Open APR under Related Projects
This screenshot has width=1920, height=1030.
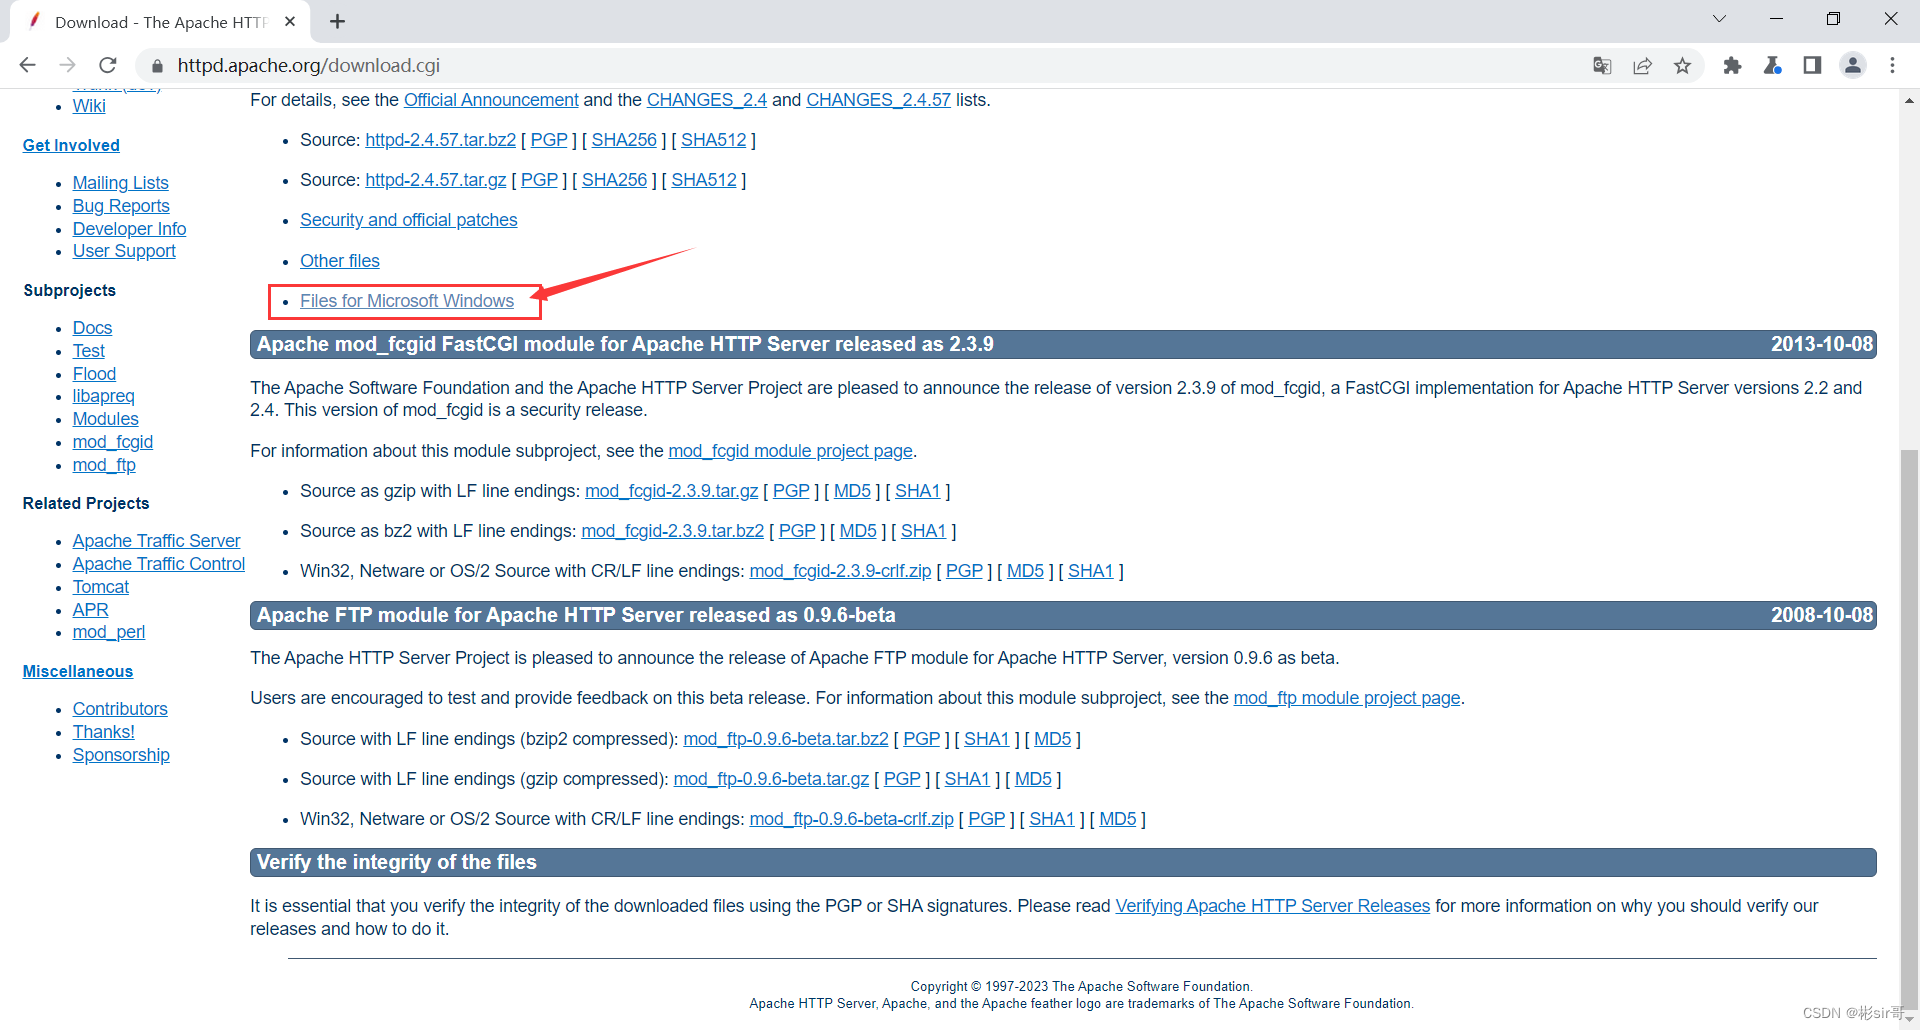91,610
